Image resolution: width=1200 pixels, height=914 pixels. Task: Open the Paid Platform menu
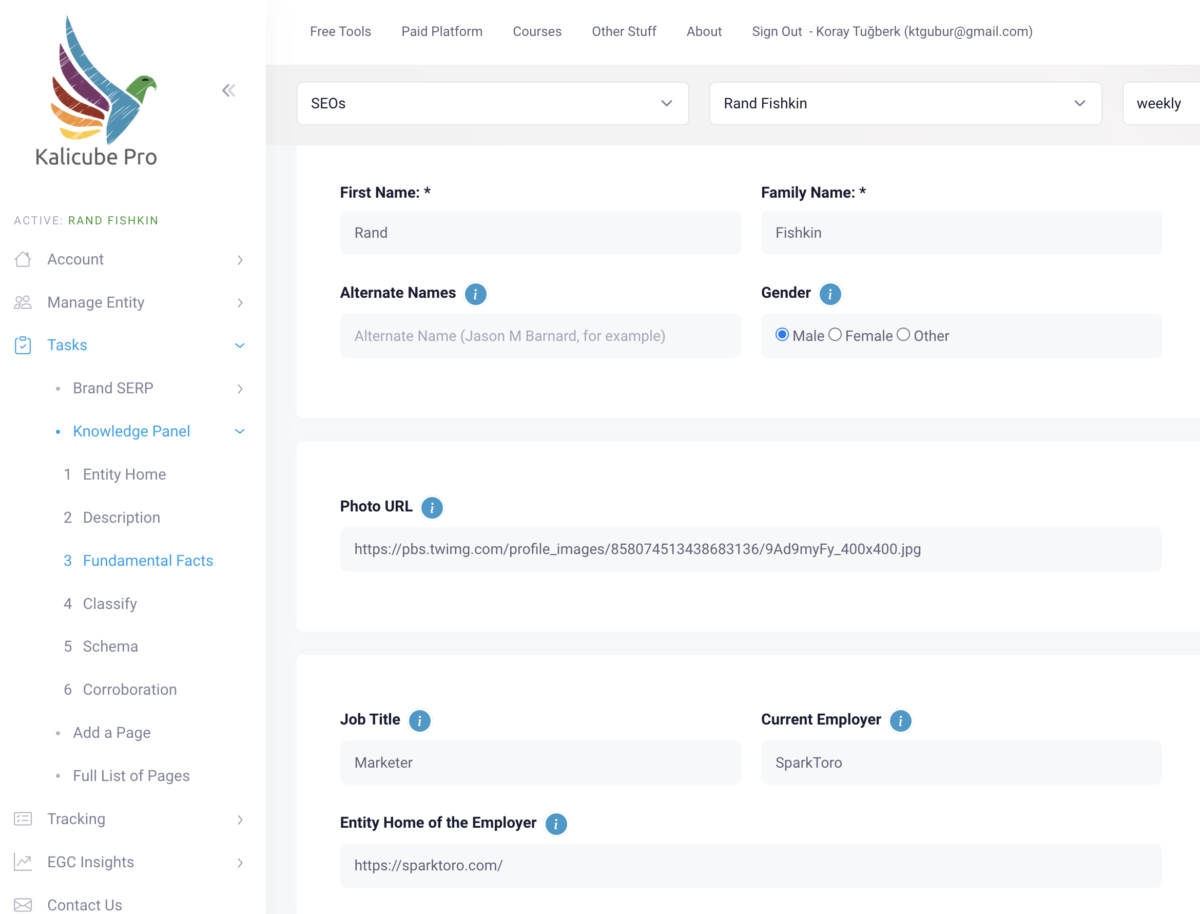[442, 31]
